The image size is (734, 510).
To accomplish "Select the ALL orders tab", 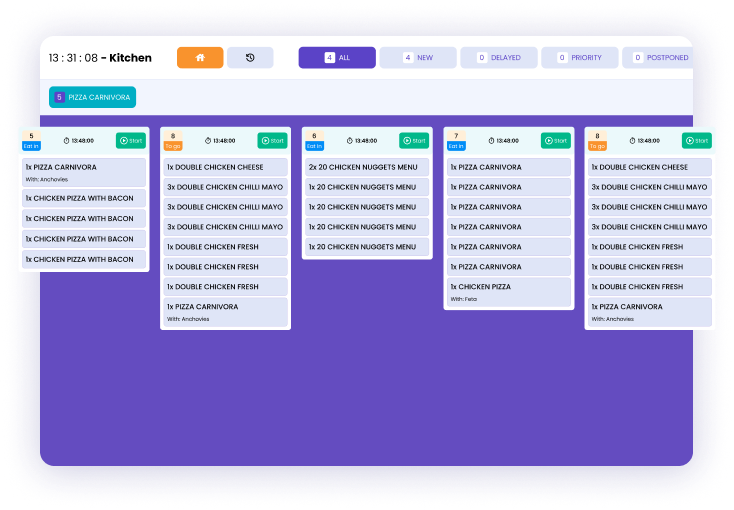I will (337, 58).
